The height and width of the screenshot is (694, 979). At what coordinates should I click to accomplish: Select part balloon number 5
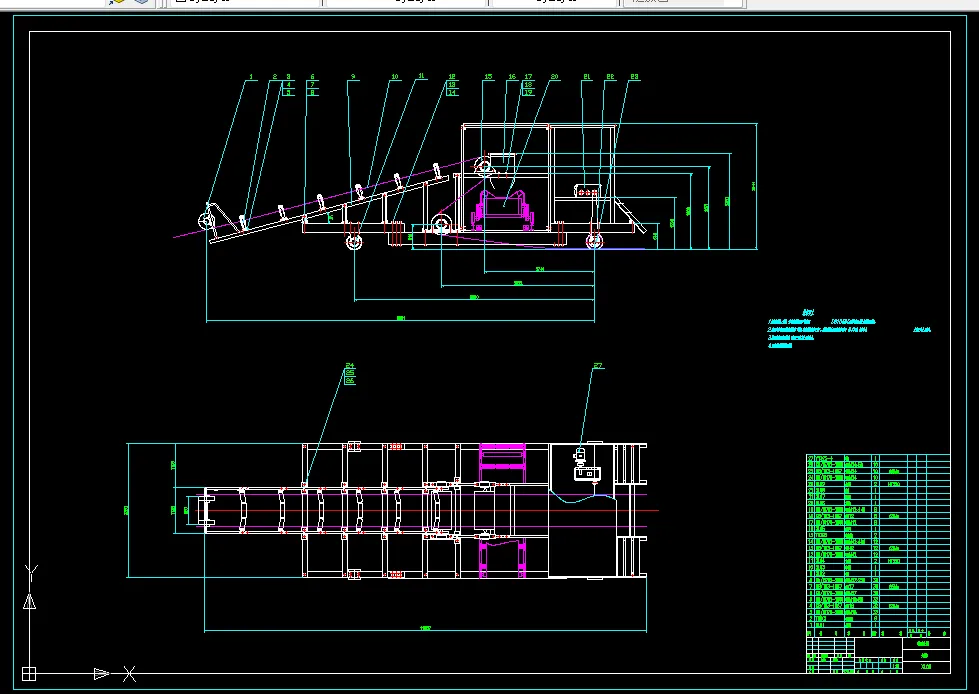(x=288, y=92)
